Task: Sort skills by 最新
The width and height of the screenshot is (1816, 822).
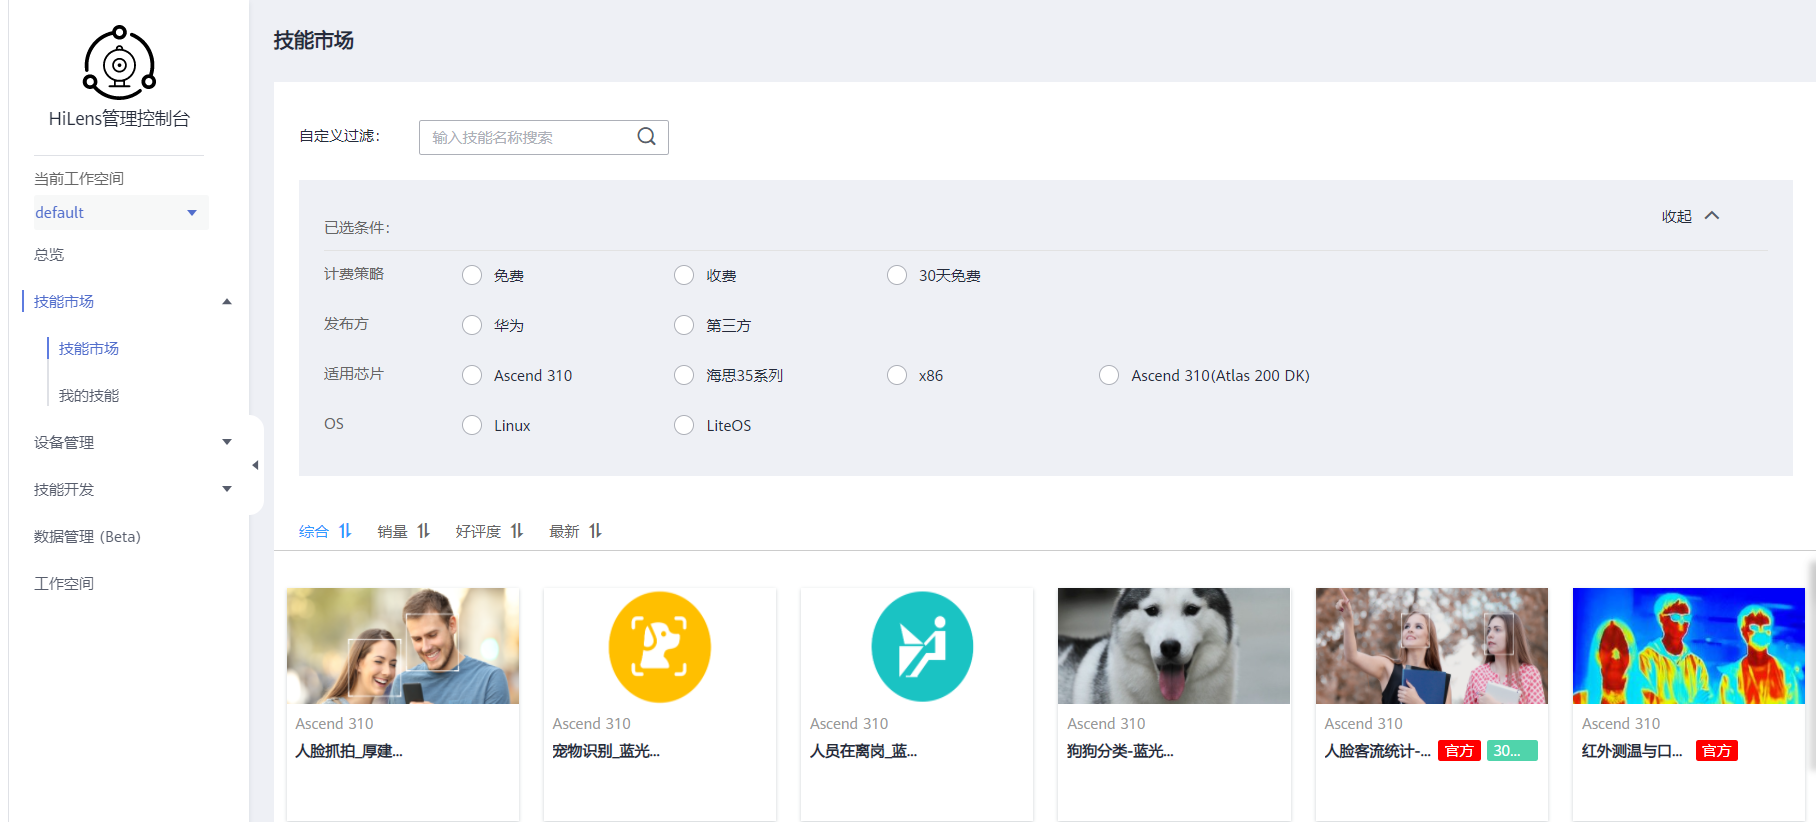Action: tap(564, 531)
